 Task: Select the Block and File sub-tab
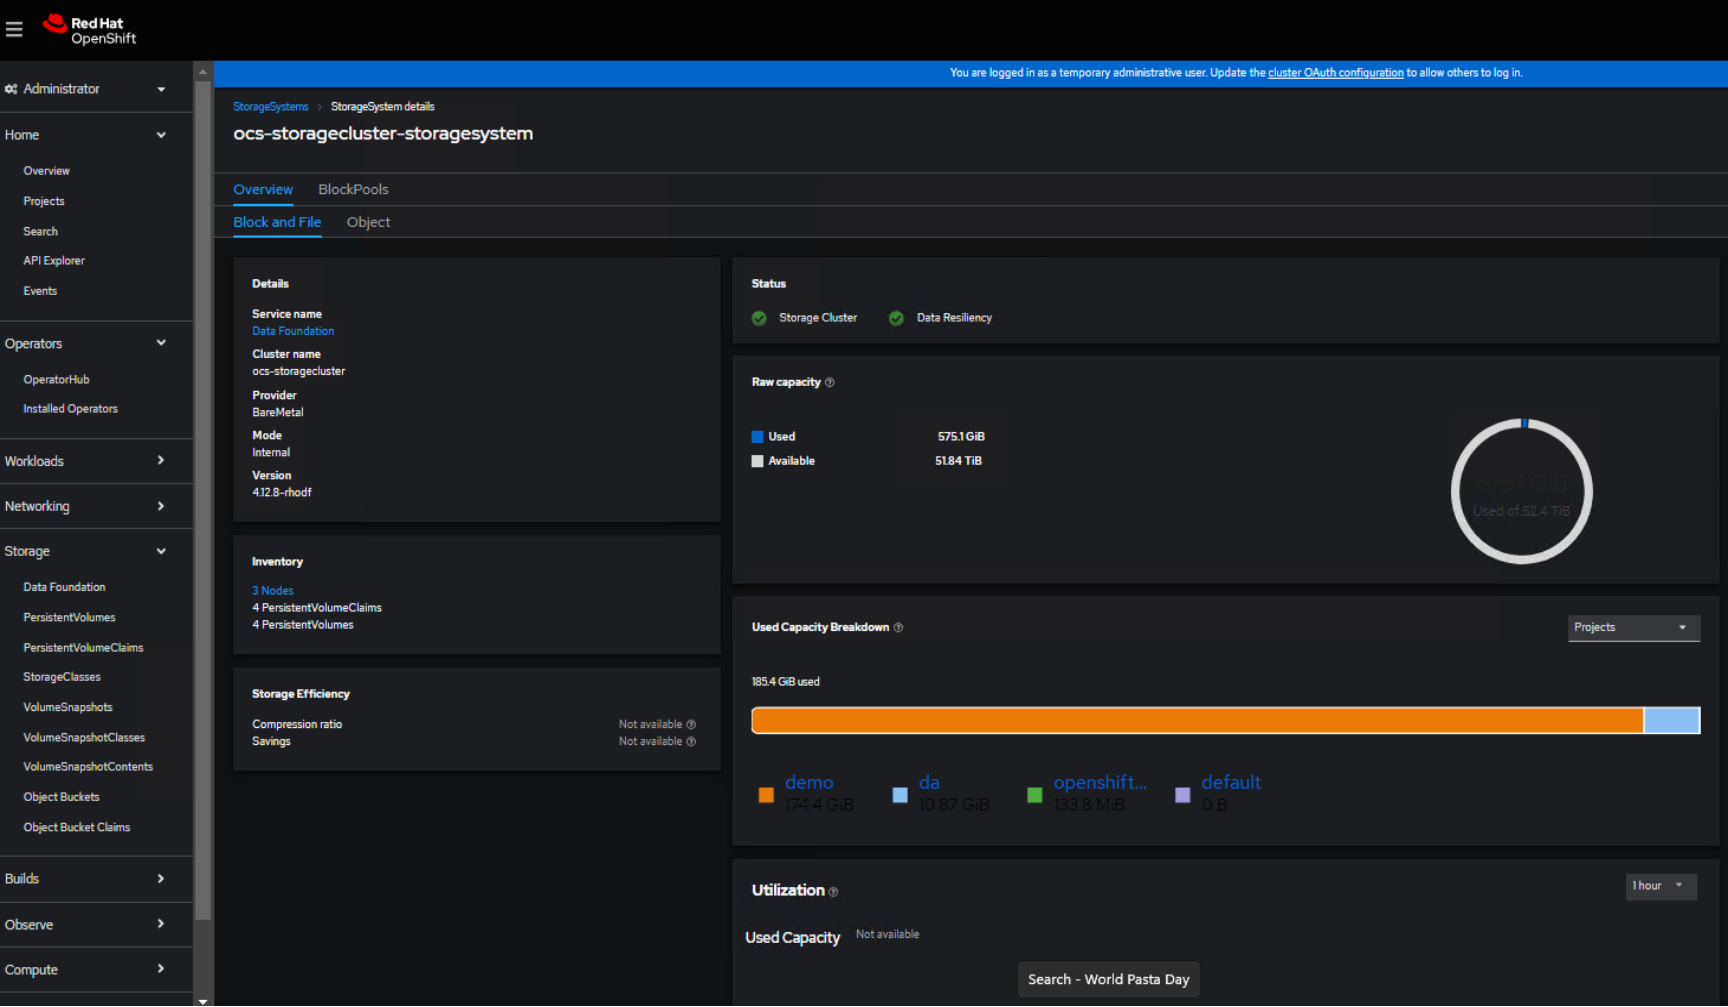click(277, 222)
